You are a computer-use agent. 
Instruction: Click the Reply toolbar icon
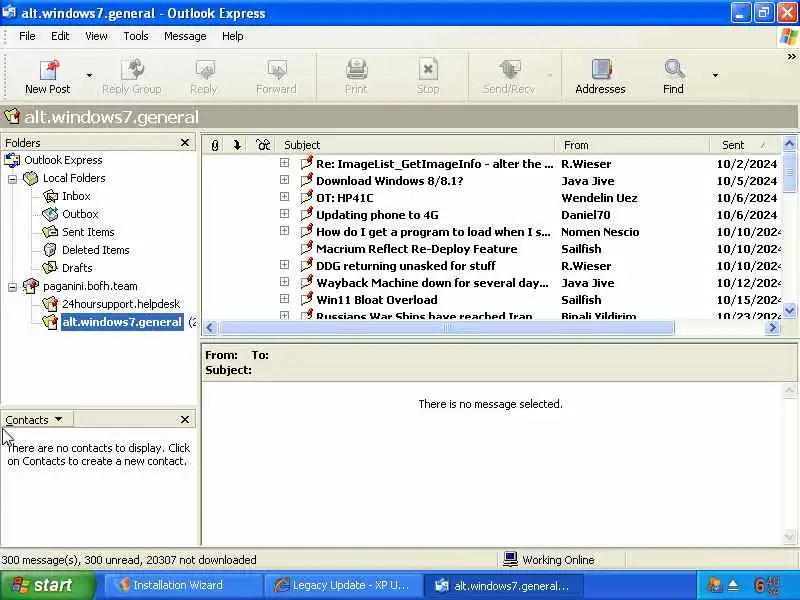click(x=204, y=69)
